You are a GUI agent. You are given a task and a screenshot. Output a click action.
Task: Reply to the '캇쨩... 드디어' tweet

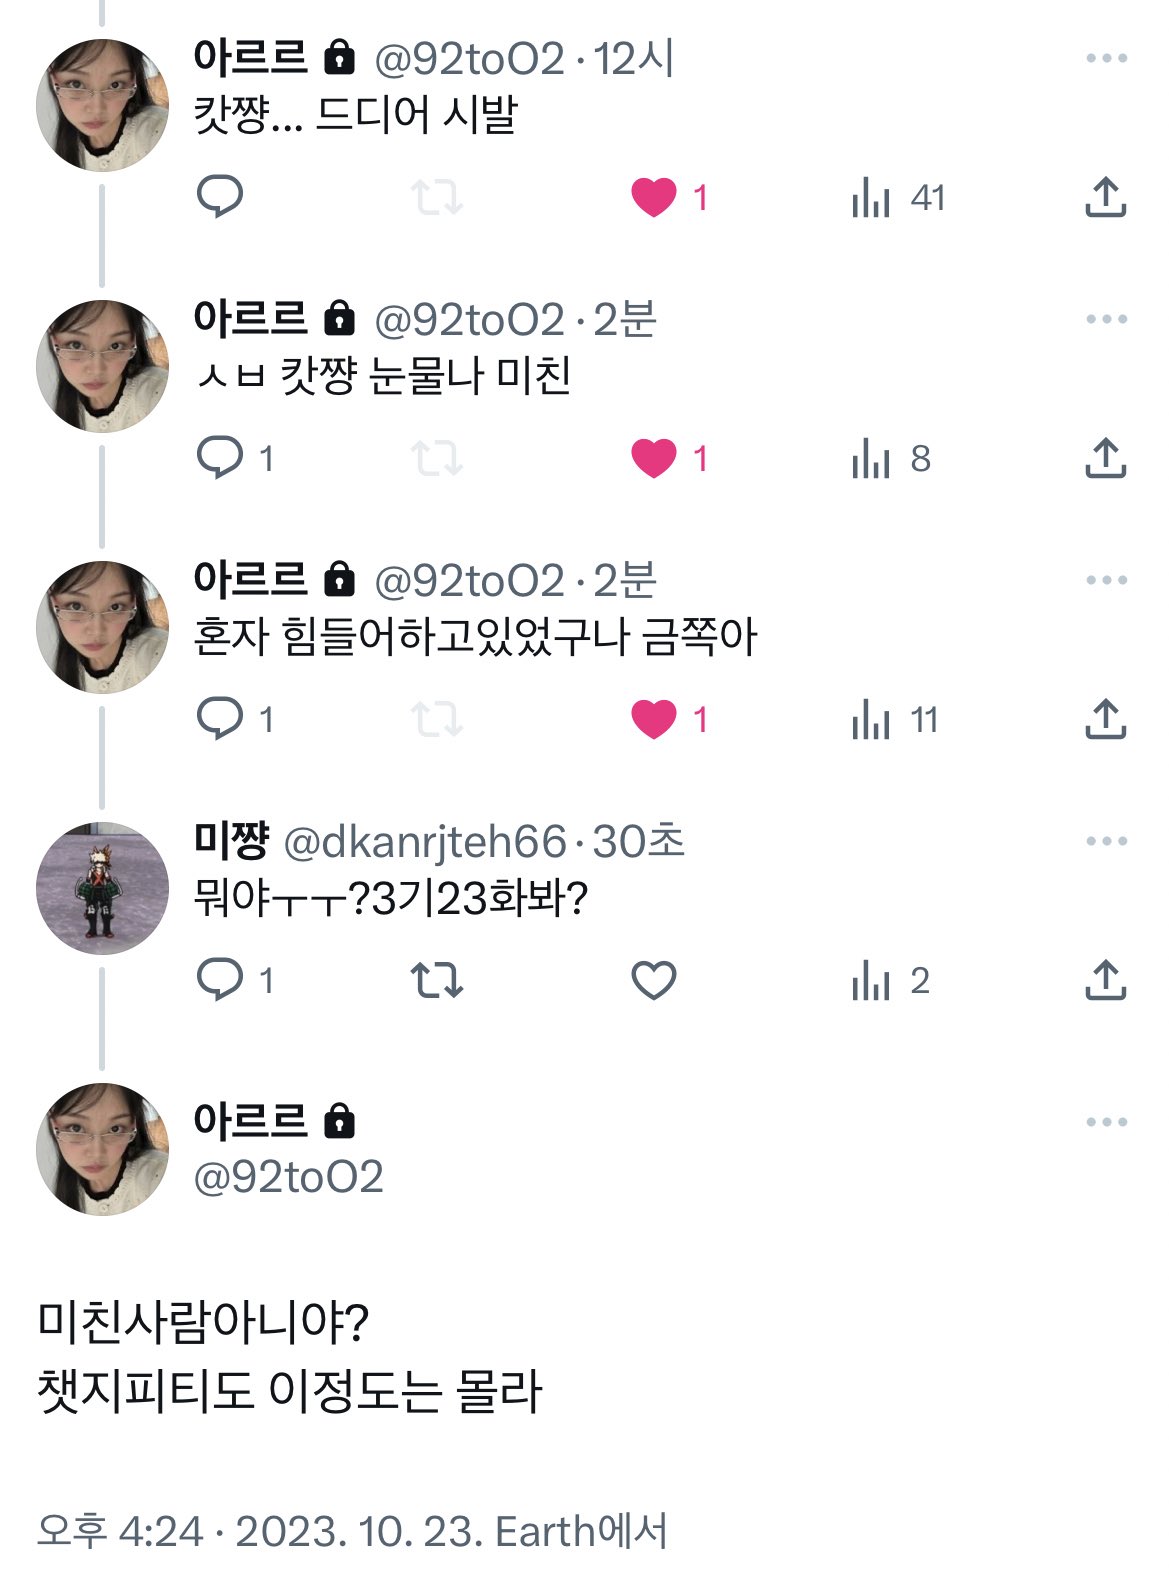point(220,197)
